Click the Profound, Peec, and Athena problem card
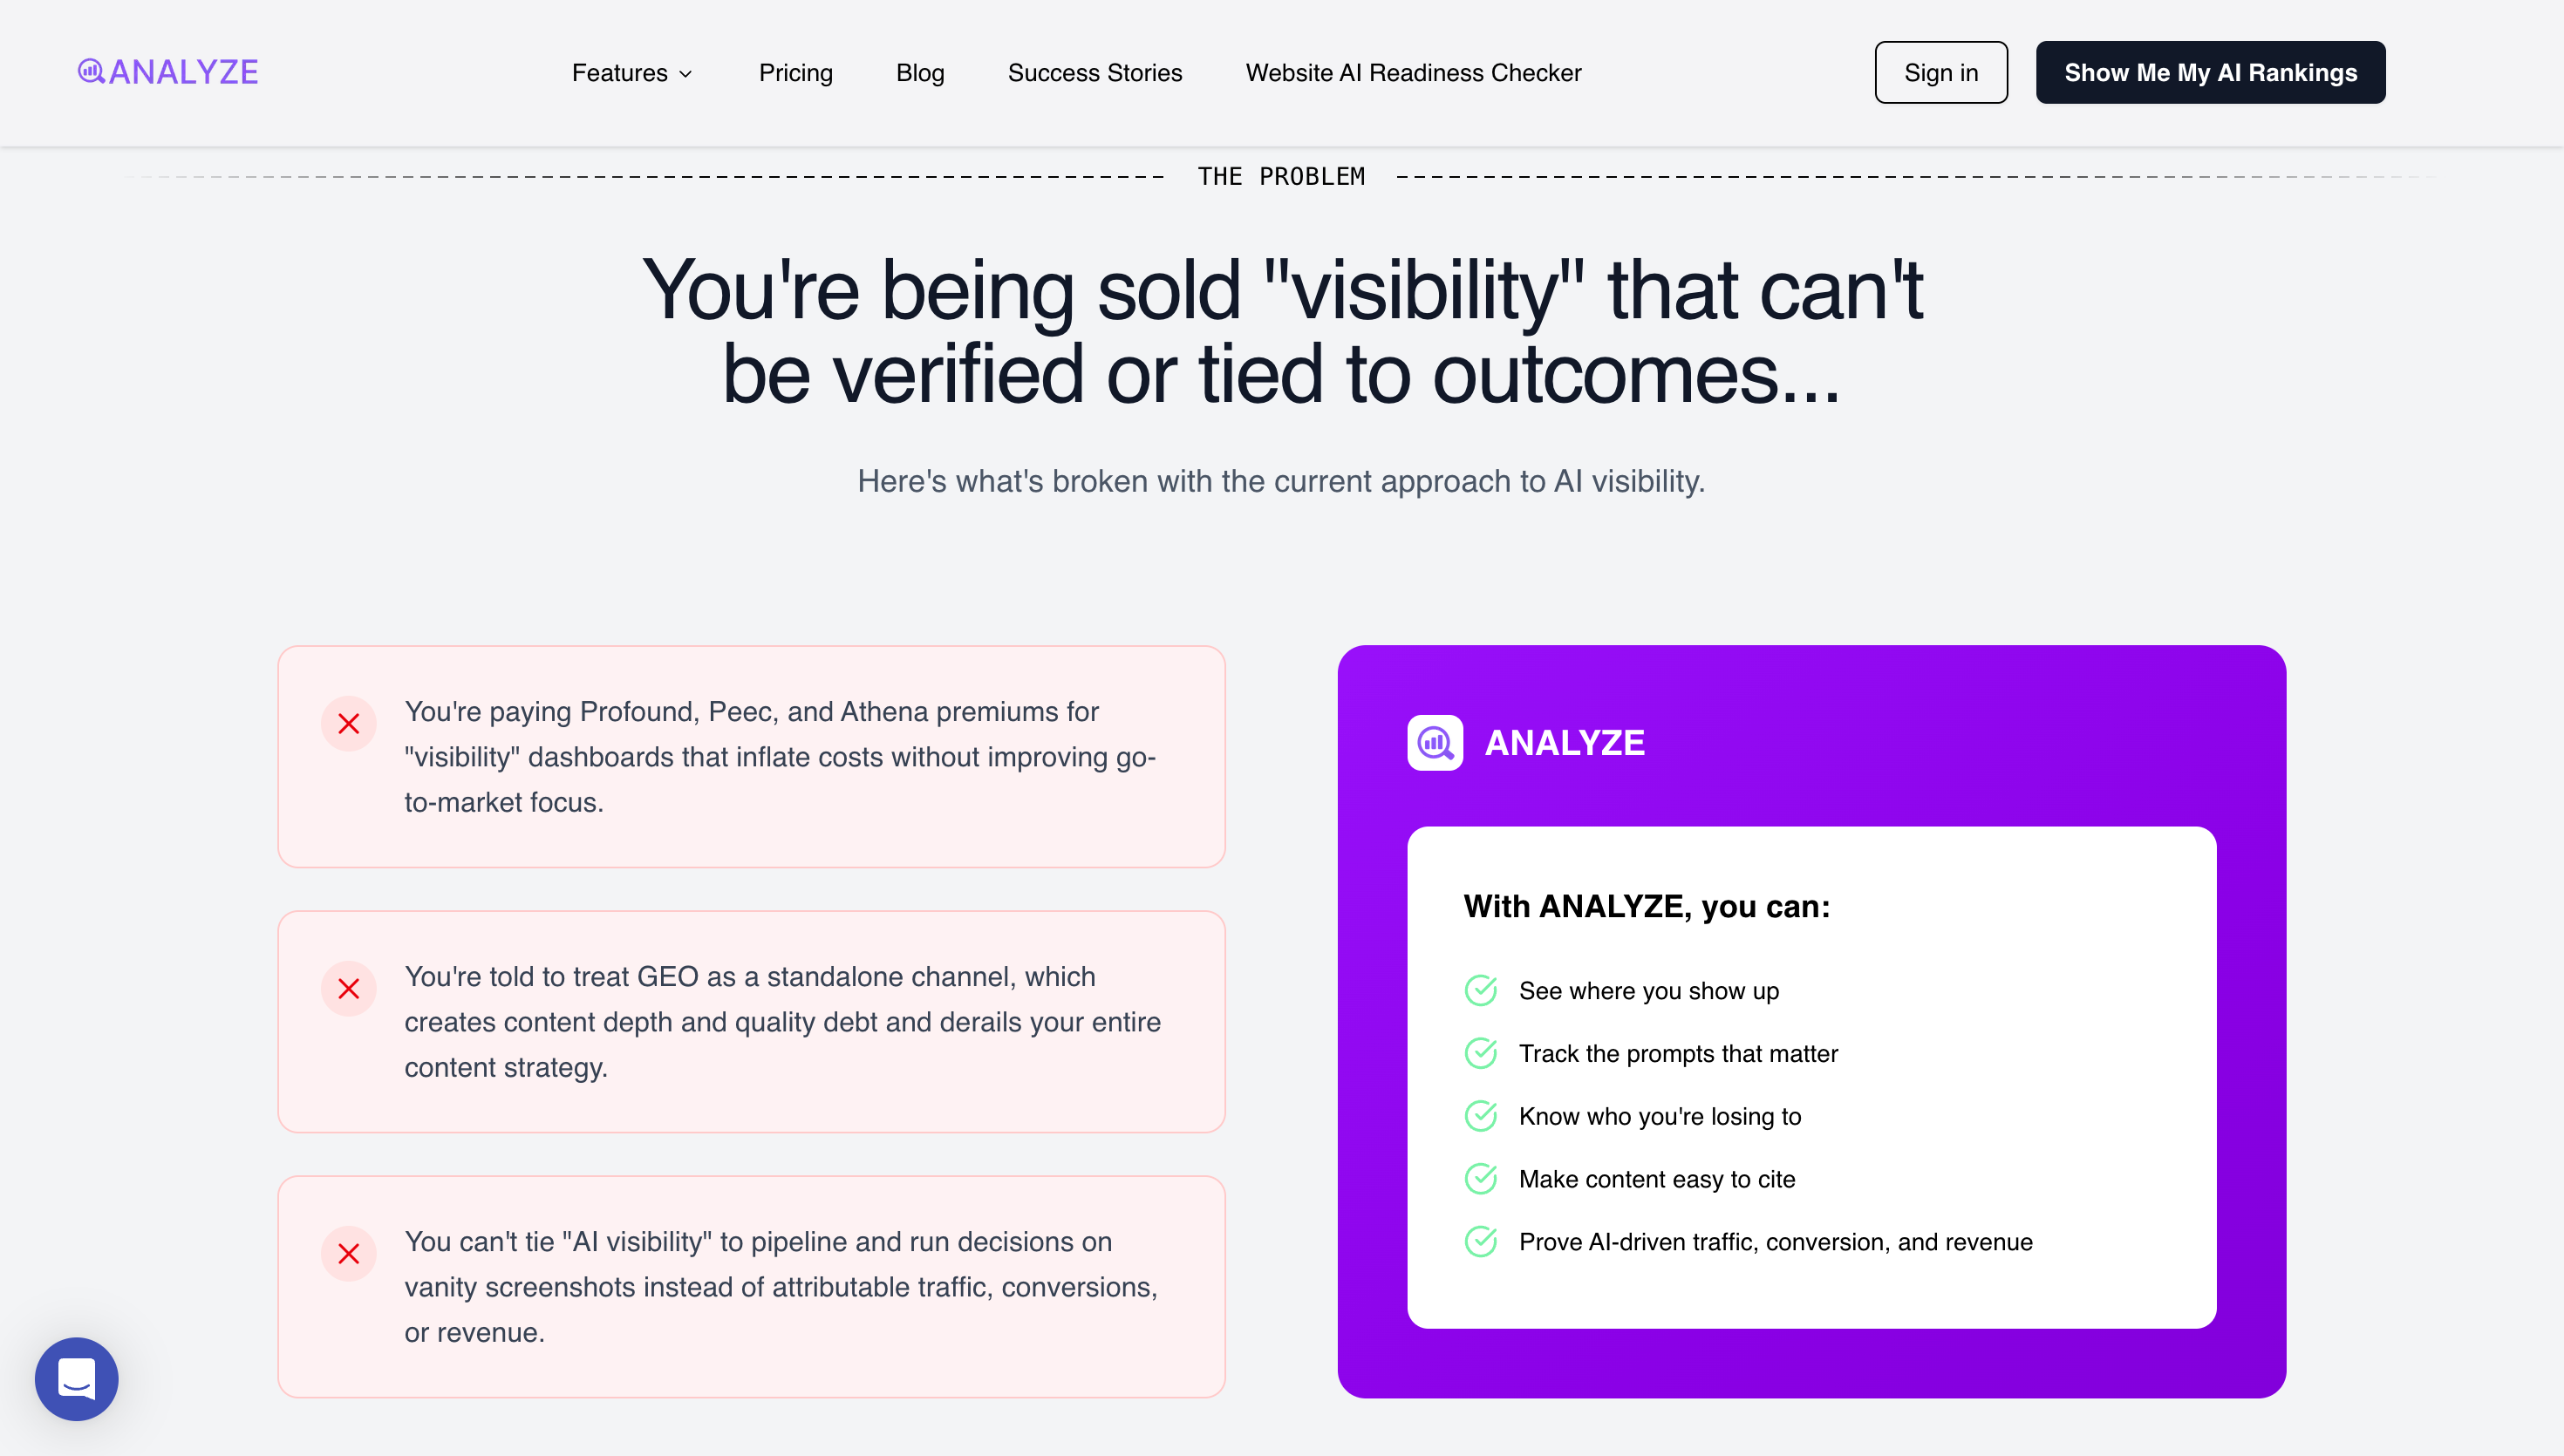 coord(751,757)
